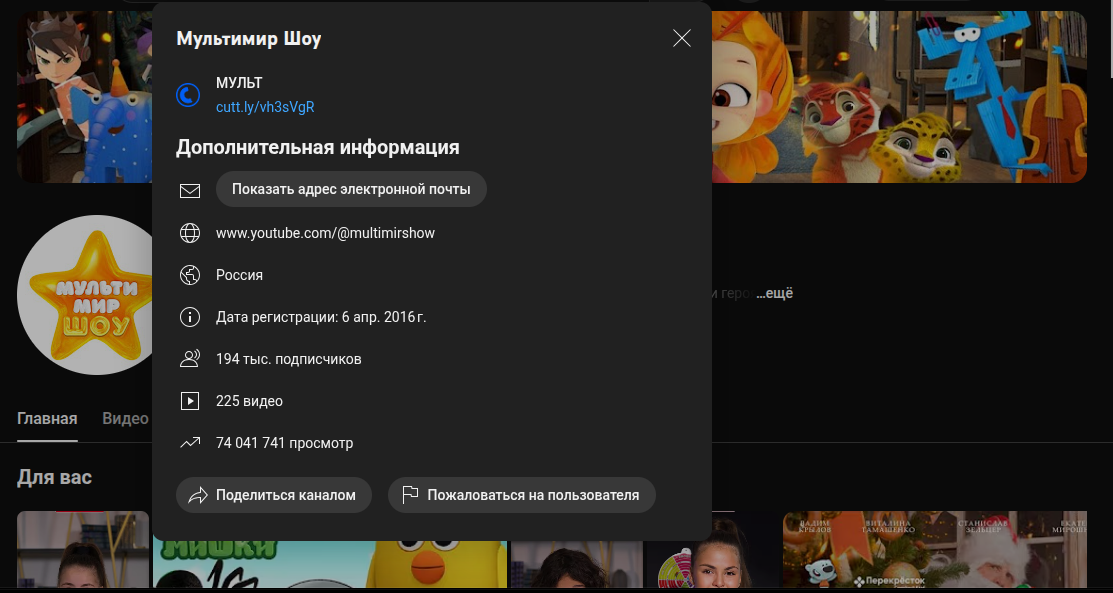Open the yellow chick Мишки video thumbnail
Image resolution: width=1113 pixels, height=593 pixels.
[329, 564]
